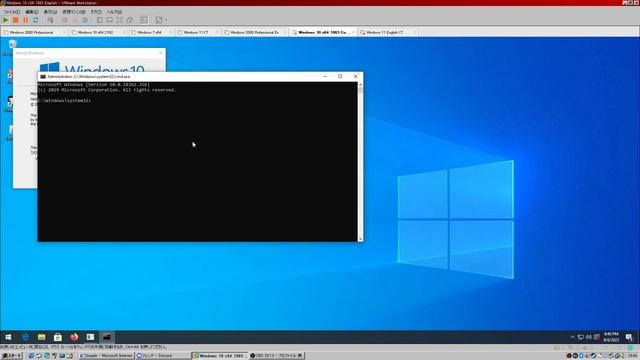The height and width of the screenshot is (360, 640).
Task: Open the Virtual Machine menu in VMware
Action: tap(74, 12)
